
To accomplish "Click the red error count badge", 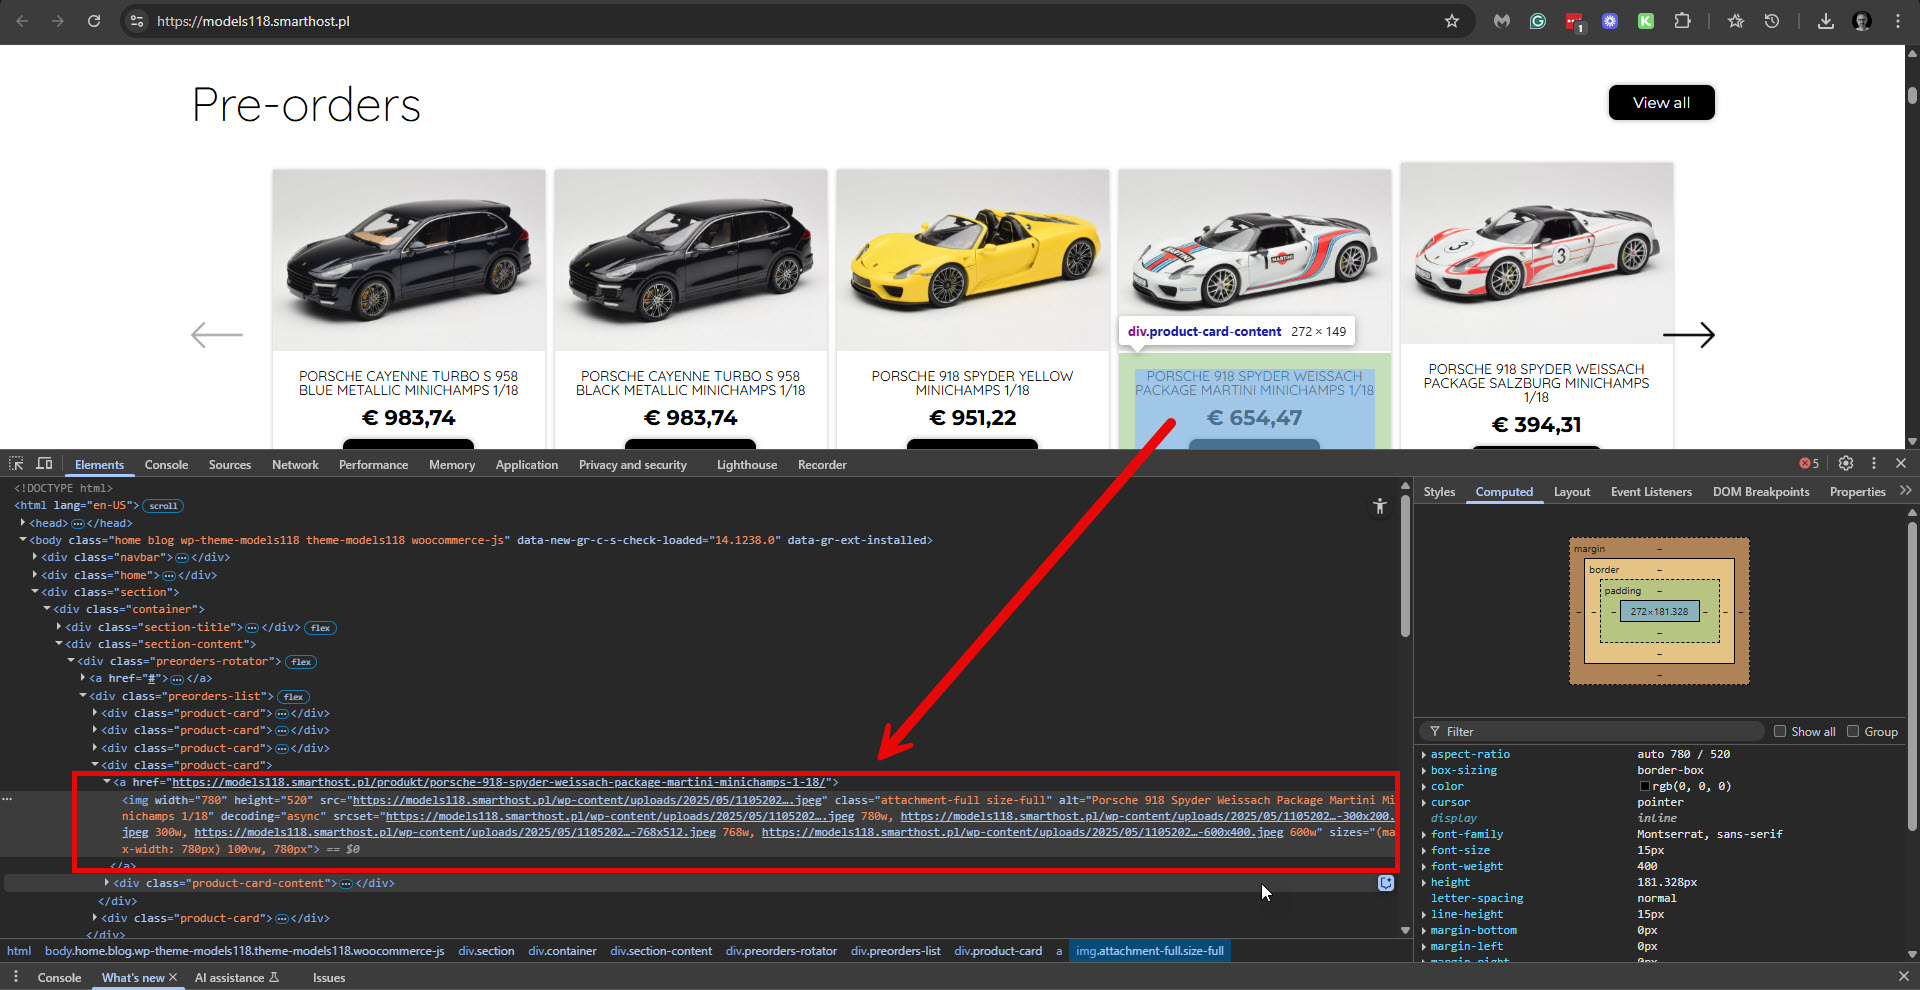I will [x=1809, y=463].
